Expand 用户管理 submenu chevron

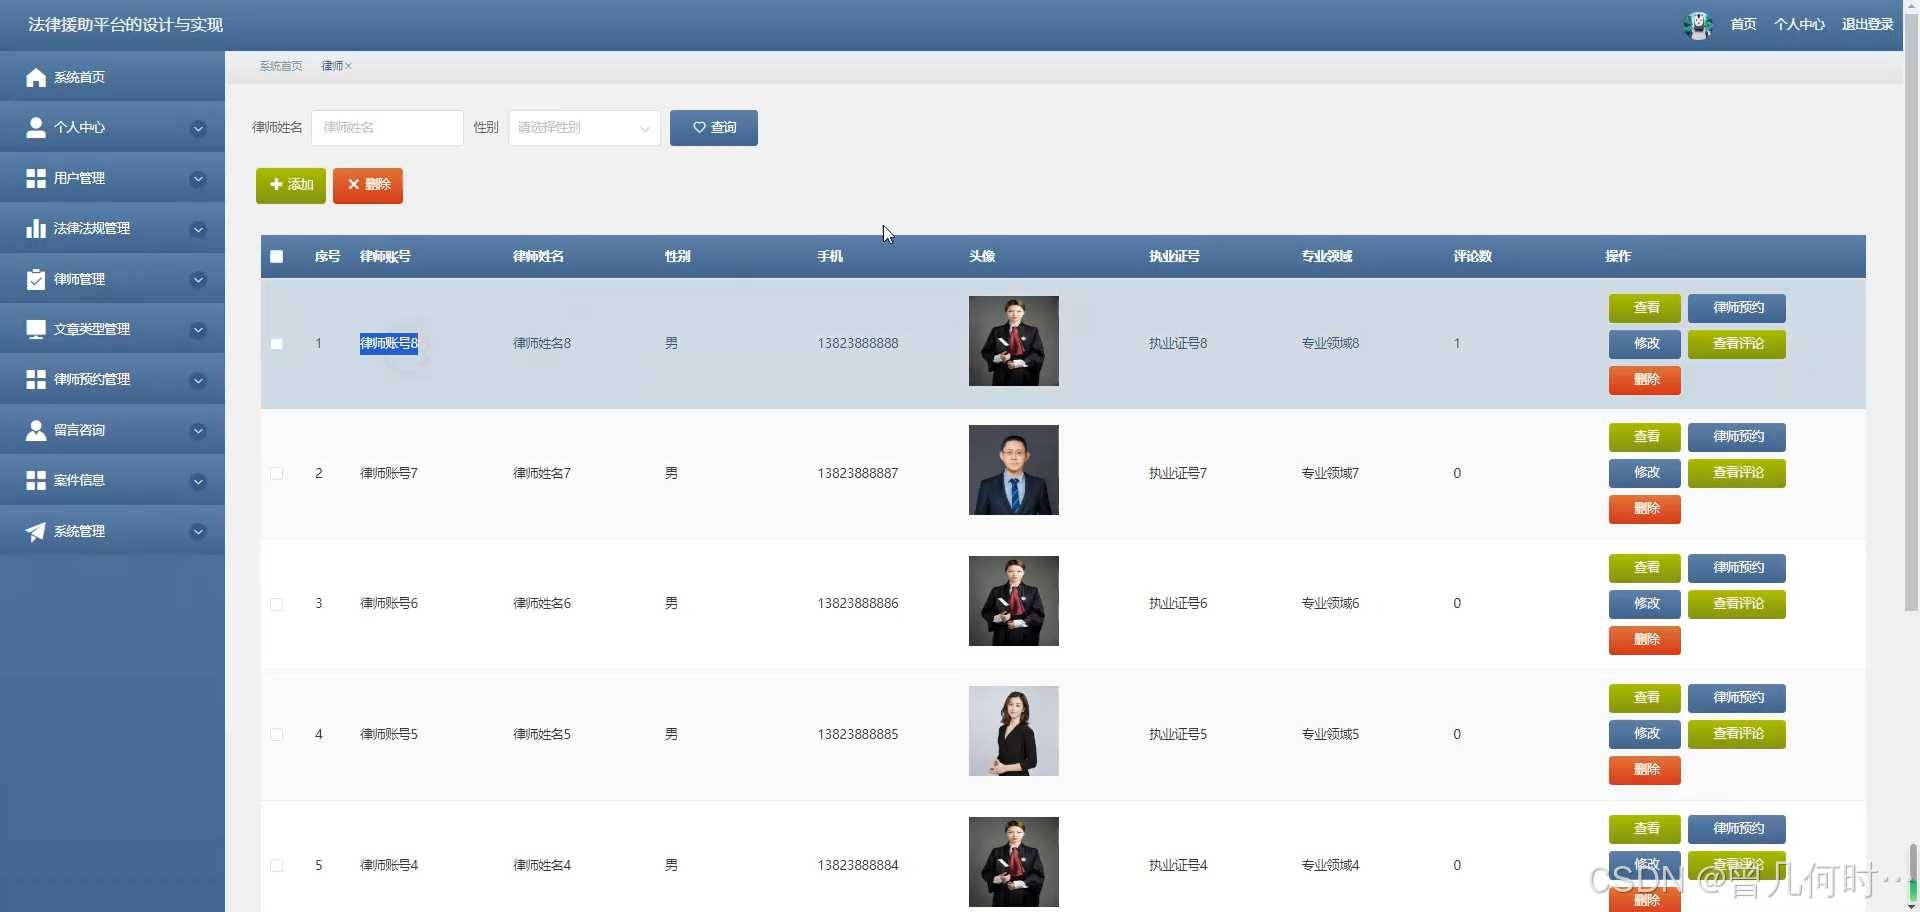[198, 179]
